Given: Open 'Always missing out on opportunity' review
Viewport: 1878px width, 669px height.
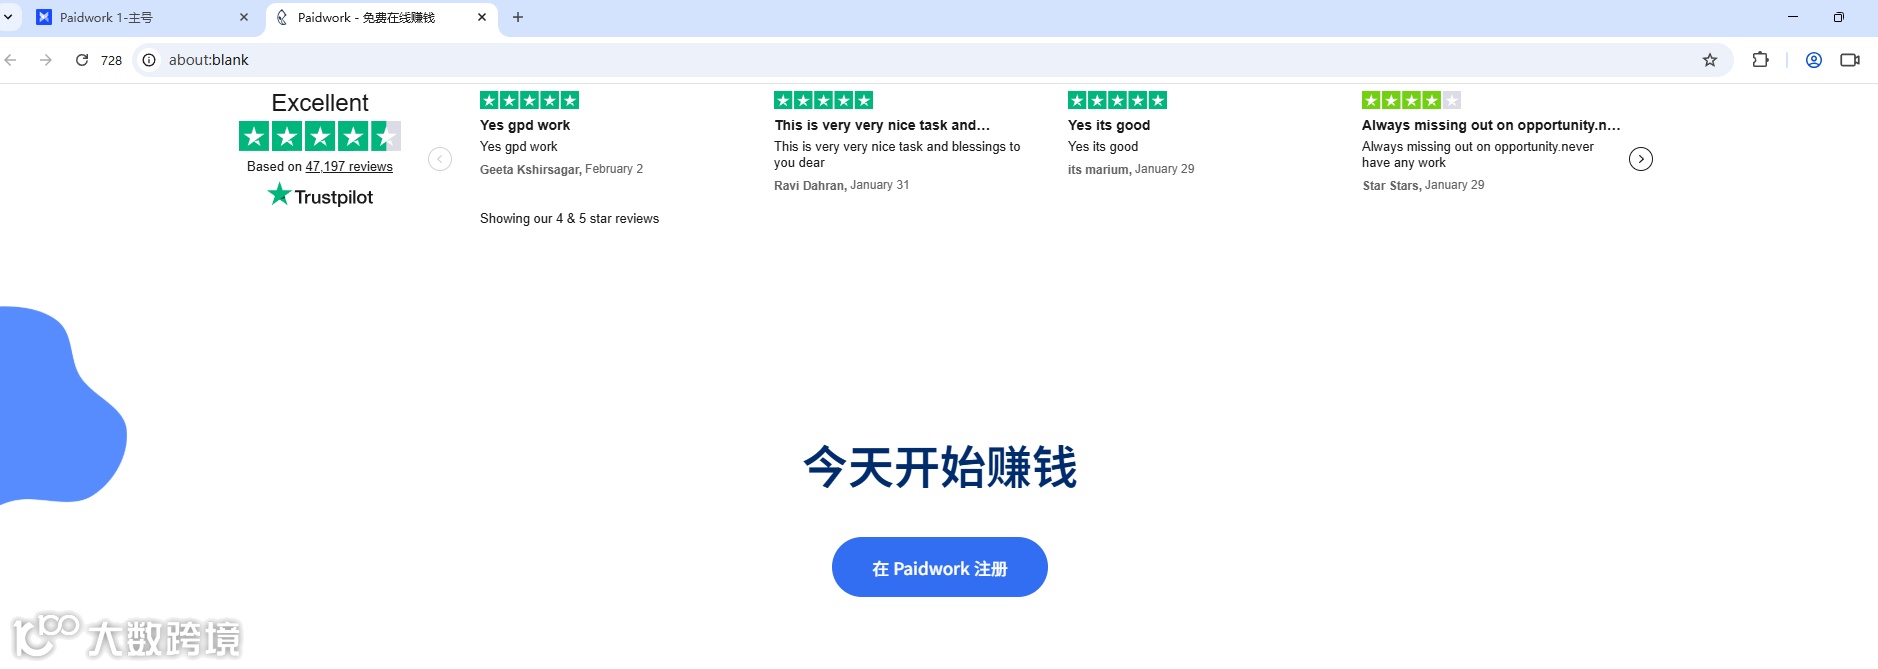Looking at the screenshot, I should pos(1491,125).
